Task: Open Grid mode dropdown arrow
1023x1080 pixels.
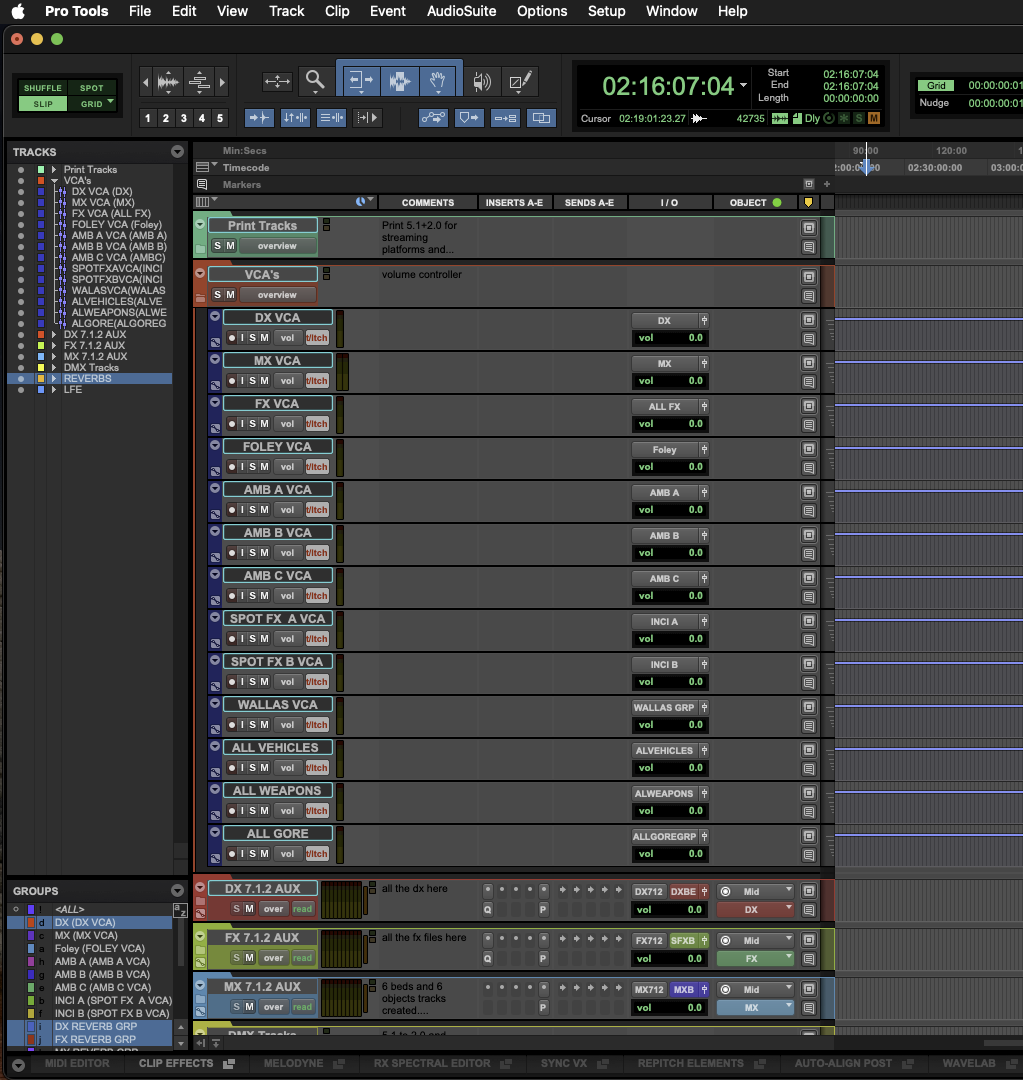Action: click(x=110, y=101)
